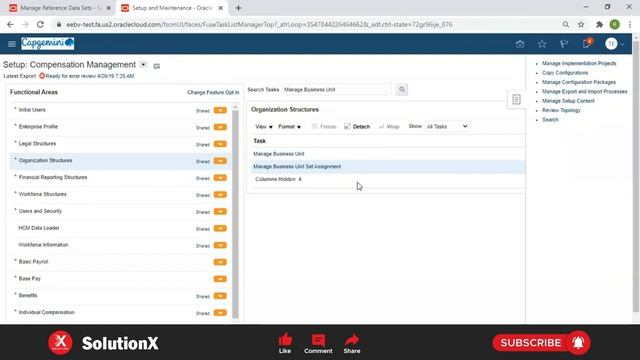
Task: Click the Capgemini logo
Action: tap(47, 43)
